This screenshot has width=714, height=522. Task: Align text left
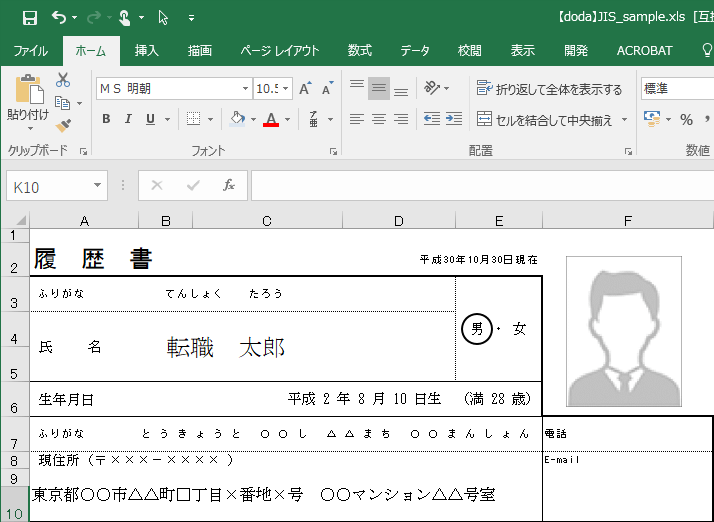tap(357, 119)
